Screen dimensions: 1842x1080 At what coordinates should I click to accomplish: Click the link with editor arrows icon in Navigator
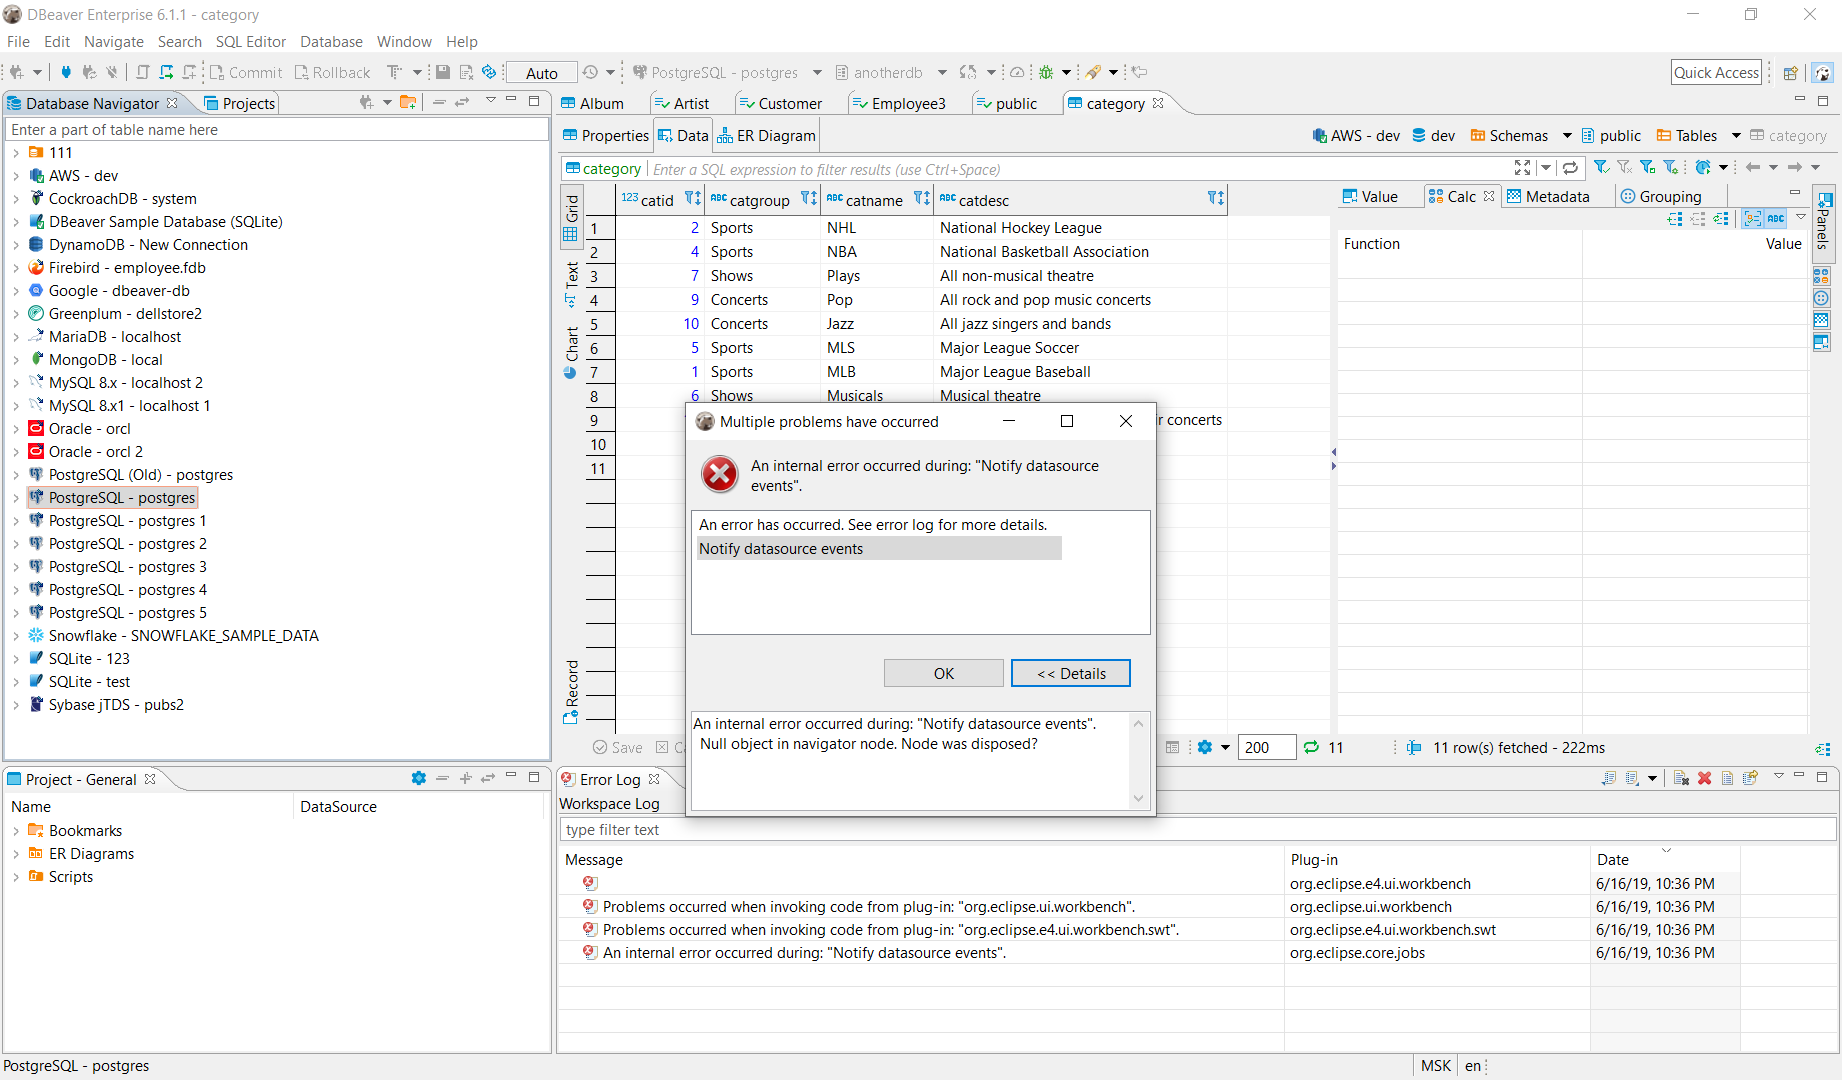(x=462, y=102)
